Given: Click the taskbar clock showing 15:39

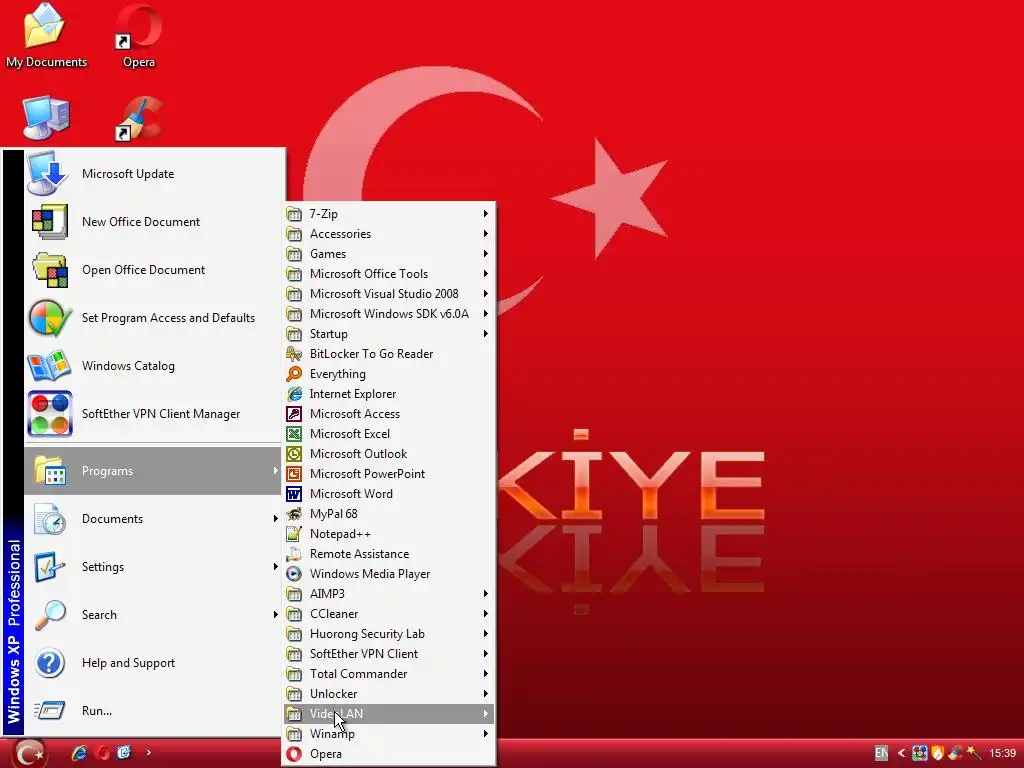Looking at the screenshot, I should click(x=1002, y=753).
